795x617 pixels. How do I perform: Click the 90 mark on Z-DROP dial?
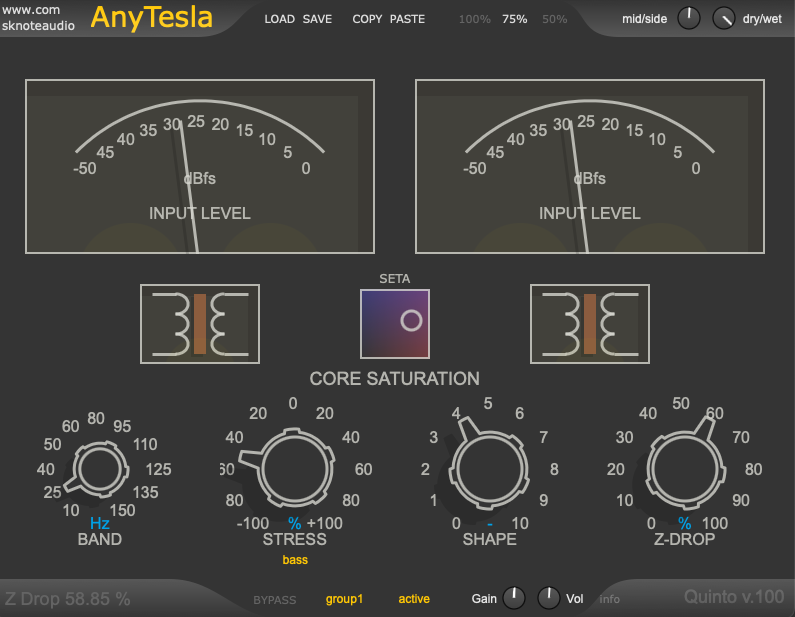click(x=741, y=500)
